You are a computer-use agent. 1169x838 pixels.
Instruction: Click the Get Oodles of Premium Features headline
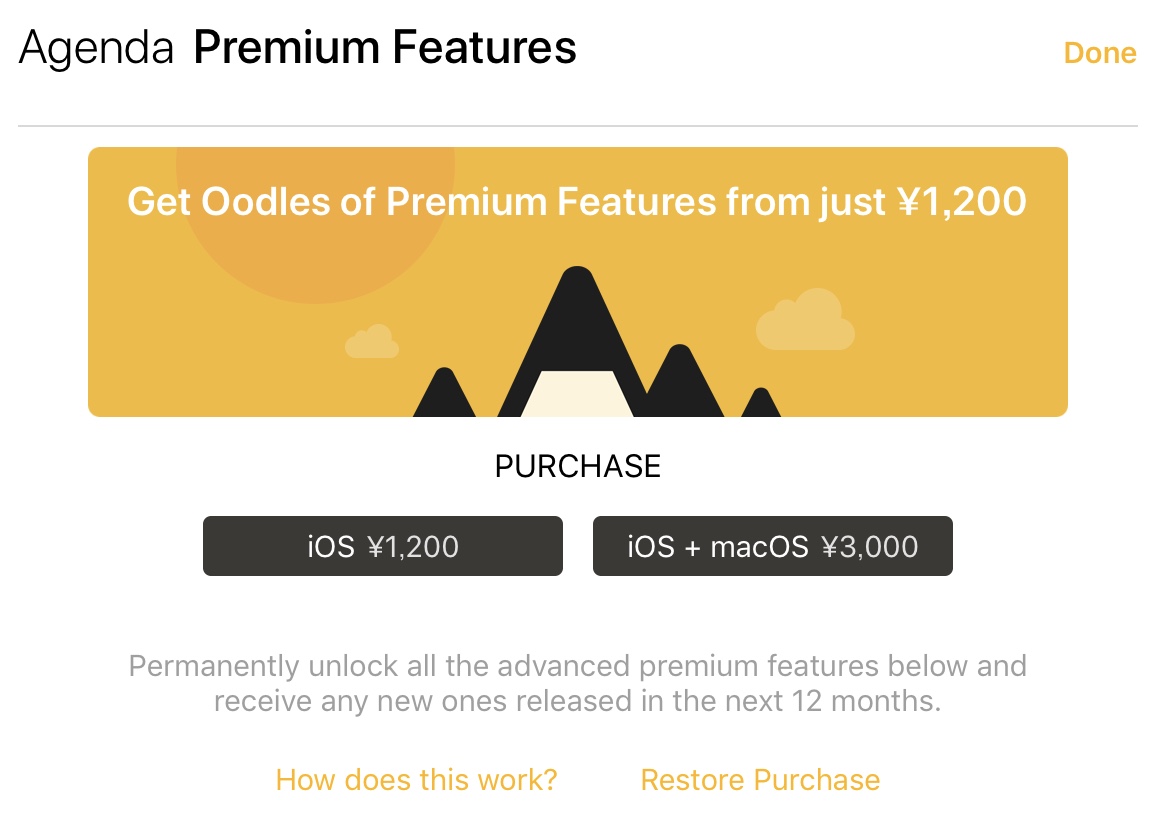click(577, 202)
